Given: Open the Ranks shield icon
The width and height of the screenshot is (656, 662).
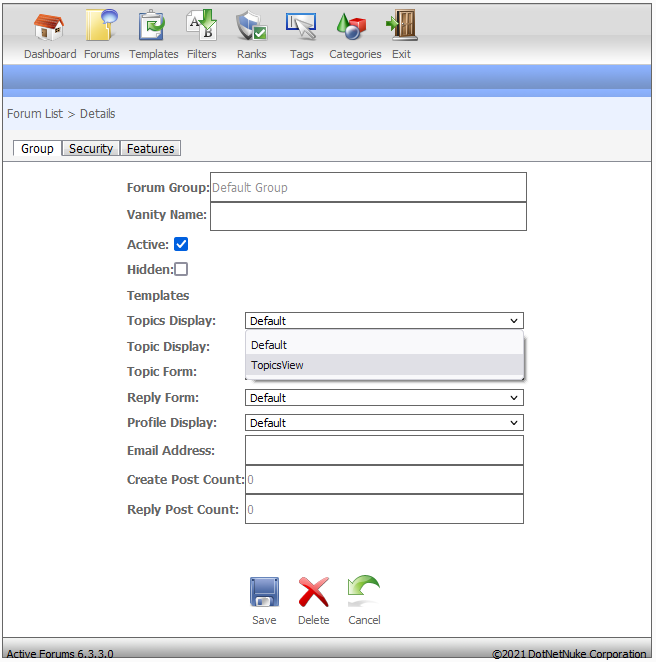Looking at the screenshot, I should 251,25.
